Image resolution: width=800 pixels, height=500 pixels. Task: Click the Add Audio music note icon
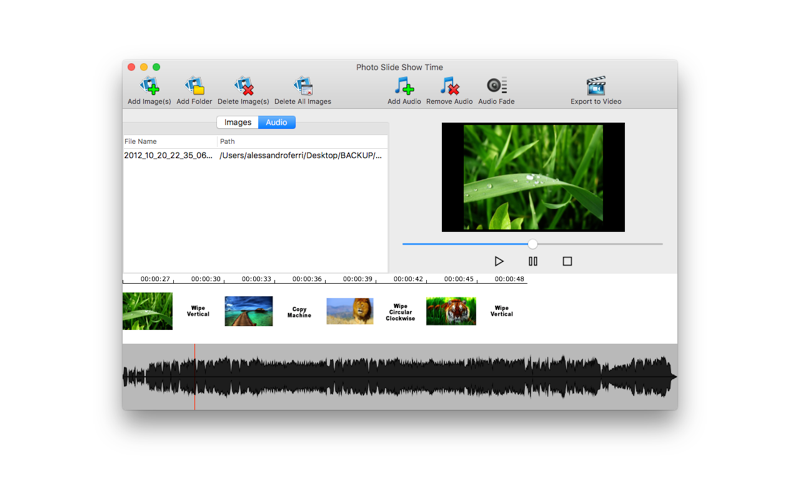coord(403,87)
